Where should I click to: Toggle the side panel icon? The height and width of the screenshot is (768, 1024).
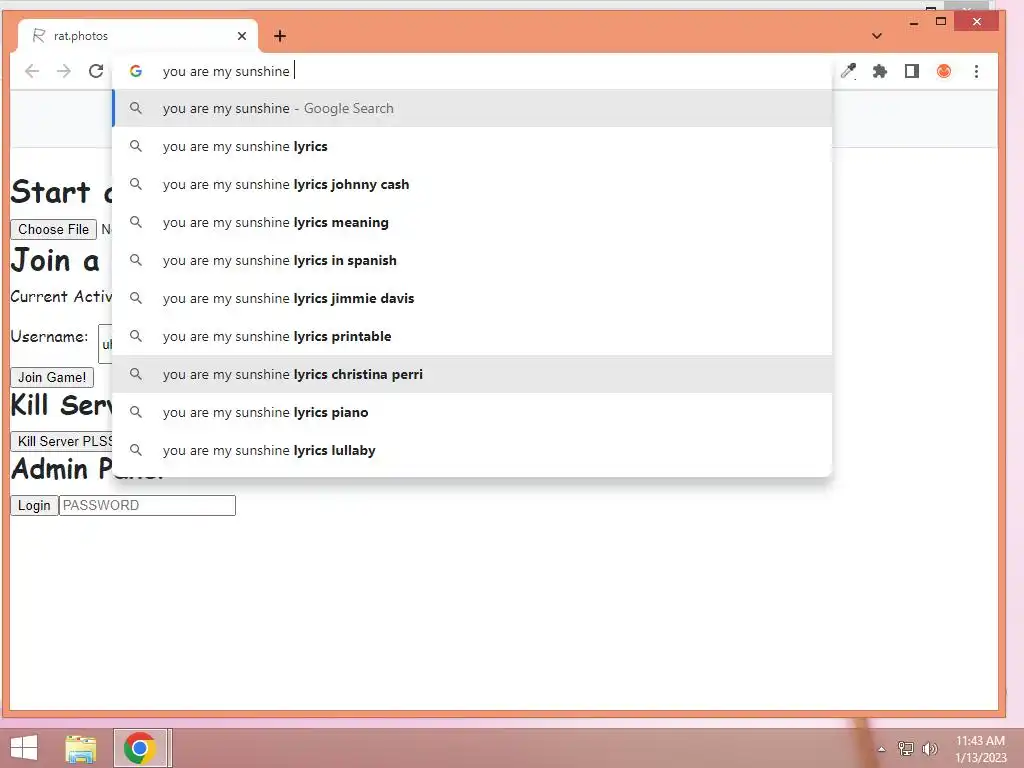coord(912,71)
